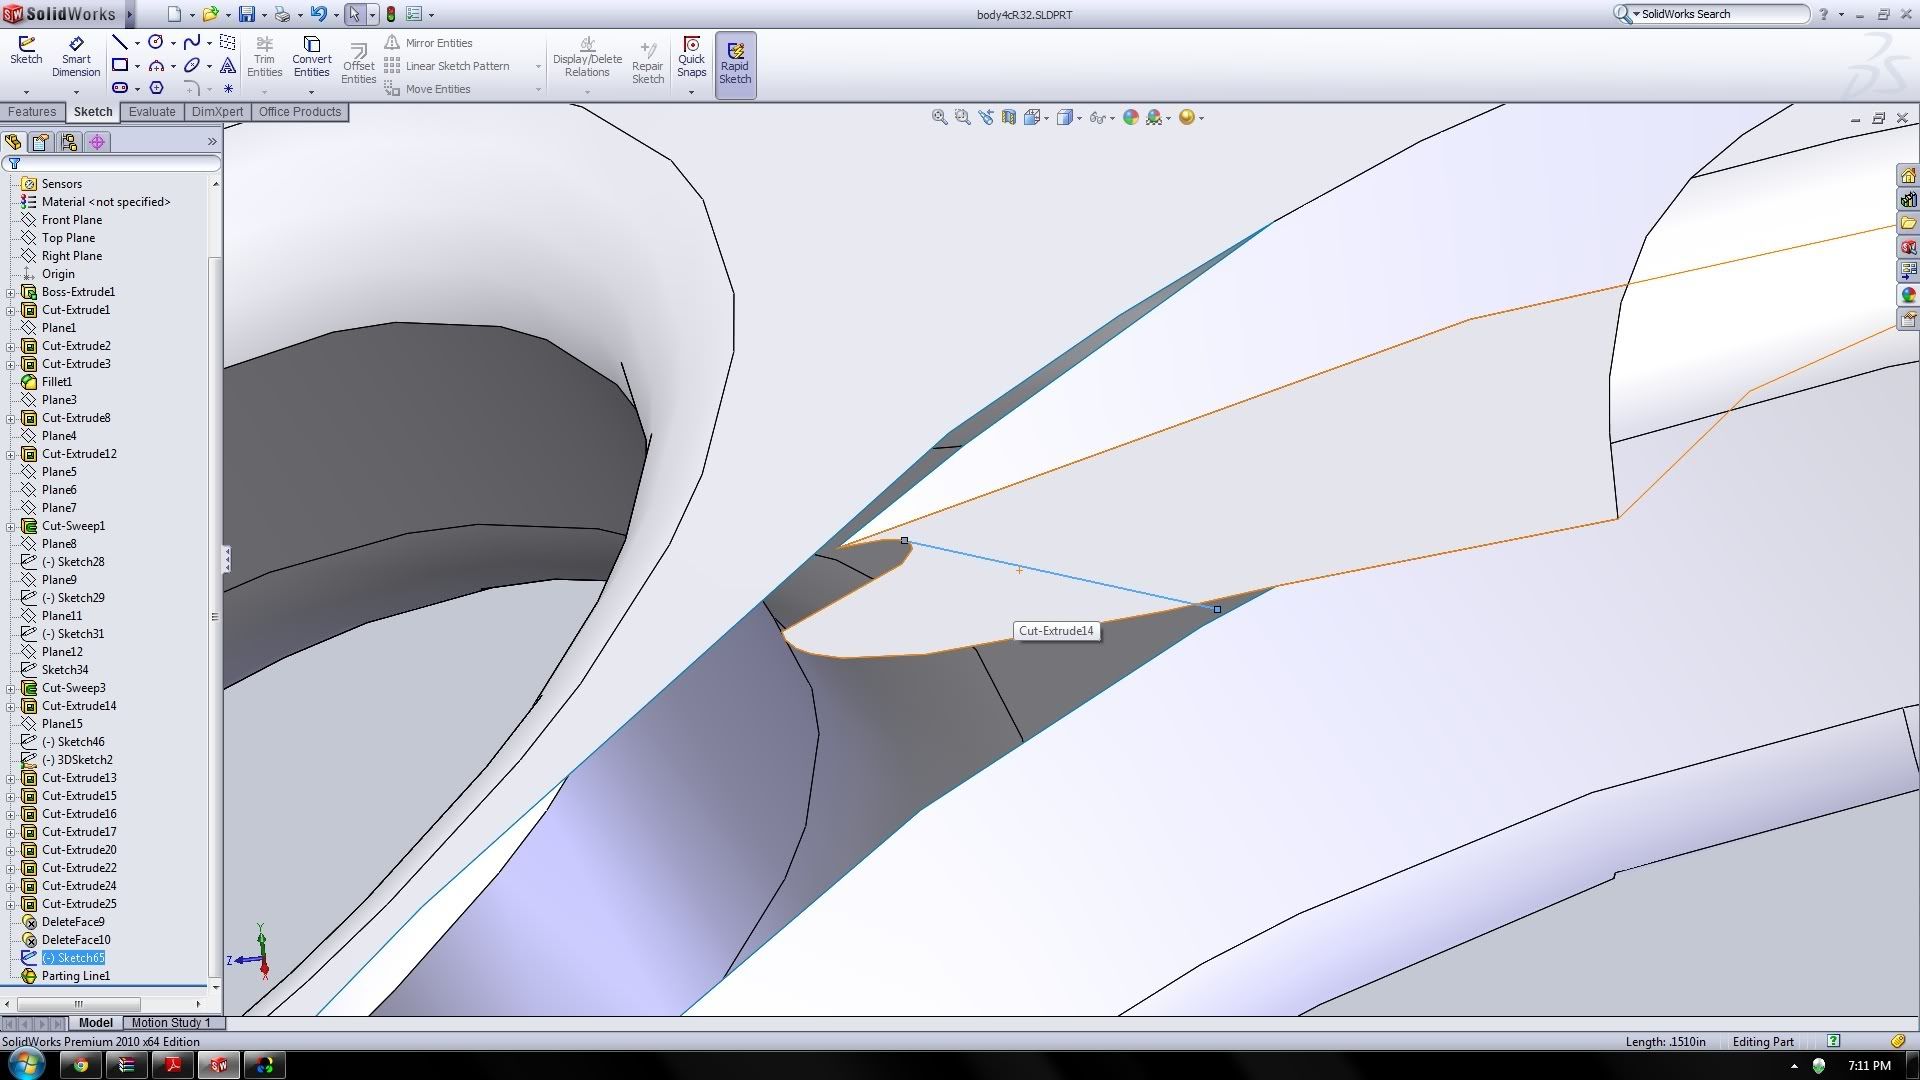
Task: Select the Straight Slot tool
Action: coord(120,88)
